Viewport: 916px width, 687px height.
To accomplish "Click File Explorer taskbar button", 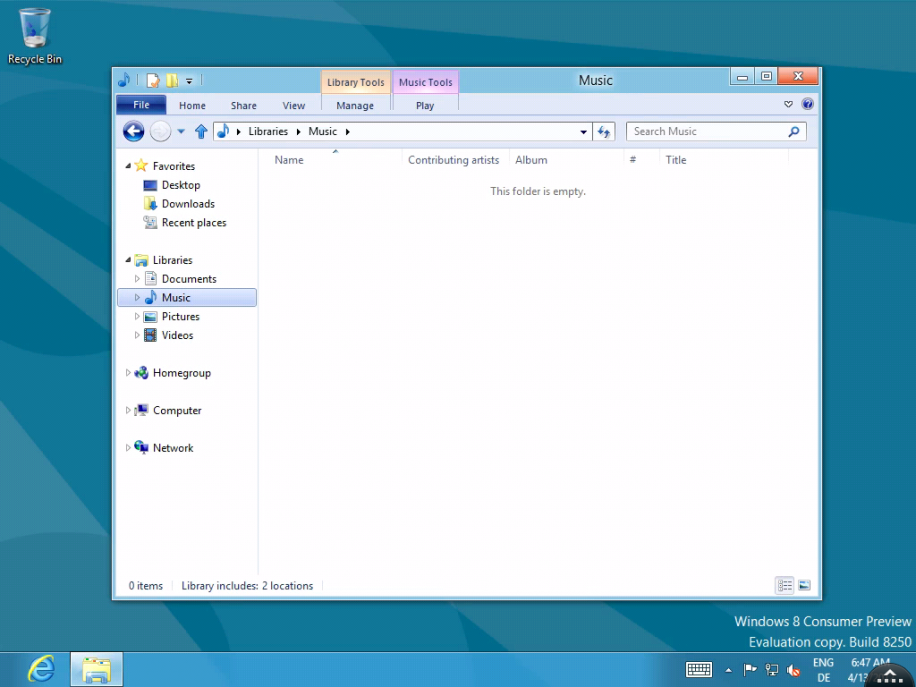I will (x=96, y=669).
